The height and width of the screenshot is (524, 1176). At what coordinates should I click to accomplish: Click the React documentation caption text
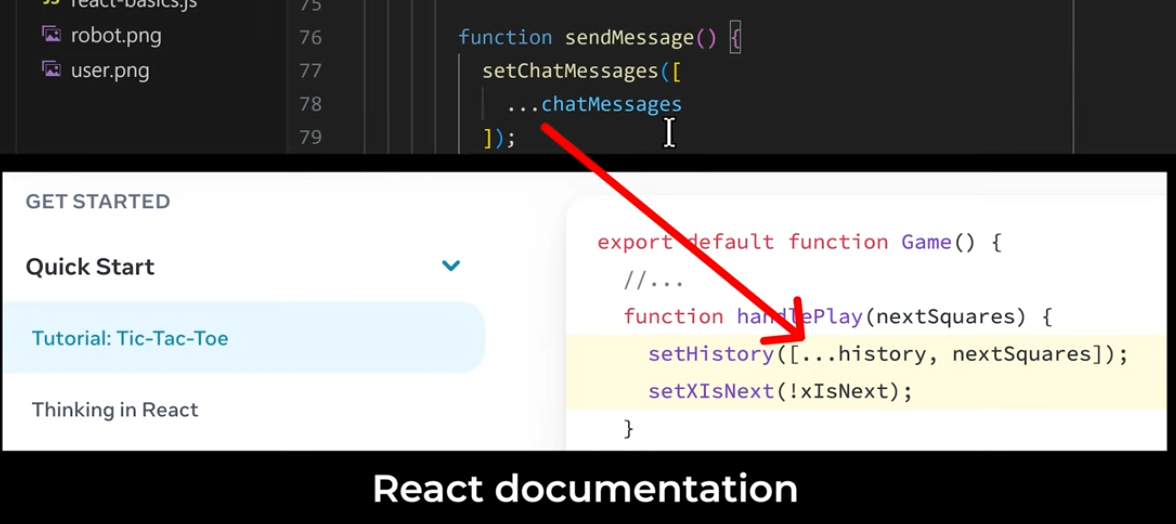click(585, 489)
